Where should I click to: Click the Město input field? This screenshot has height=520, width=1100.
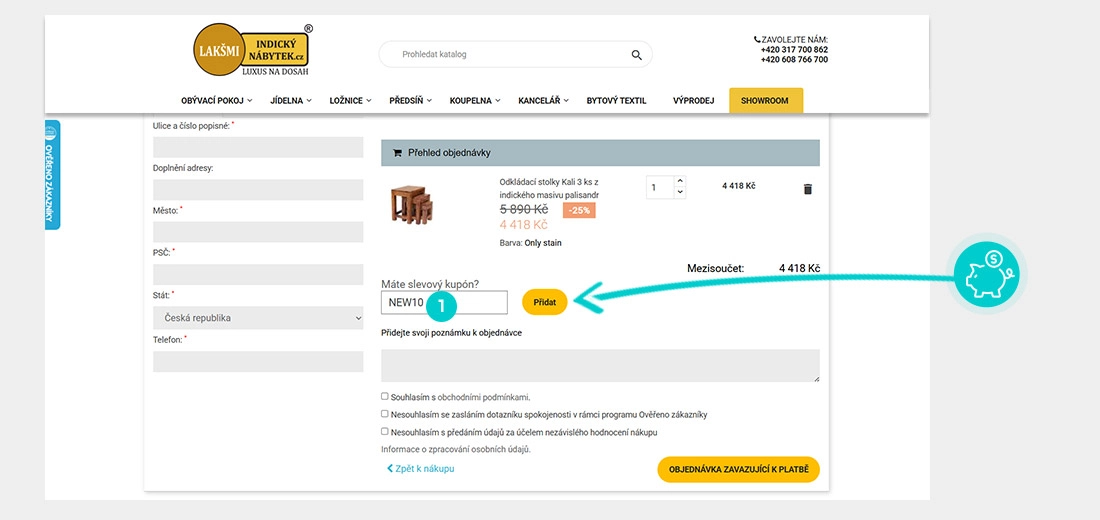click(x=258, y=232)
